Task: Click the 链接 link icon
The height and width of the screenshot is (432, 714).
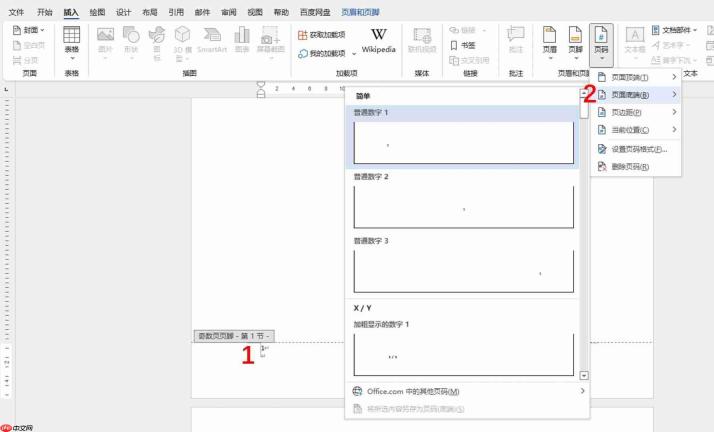Action: [454, 30]
